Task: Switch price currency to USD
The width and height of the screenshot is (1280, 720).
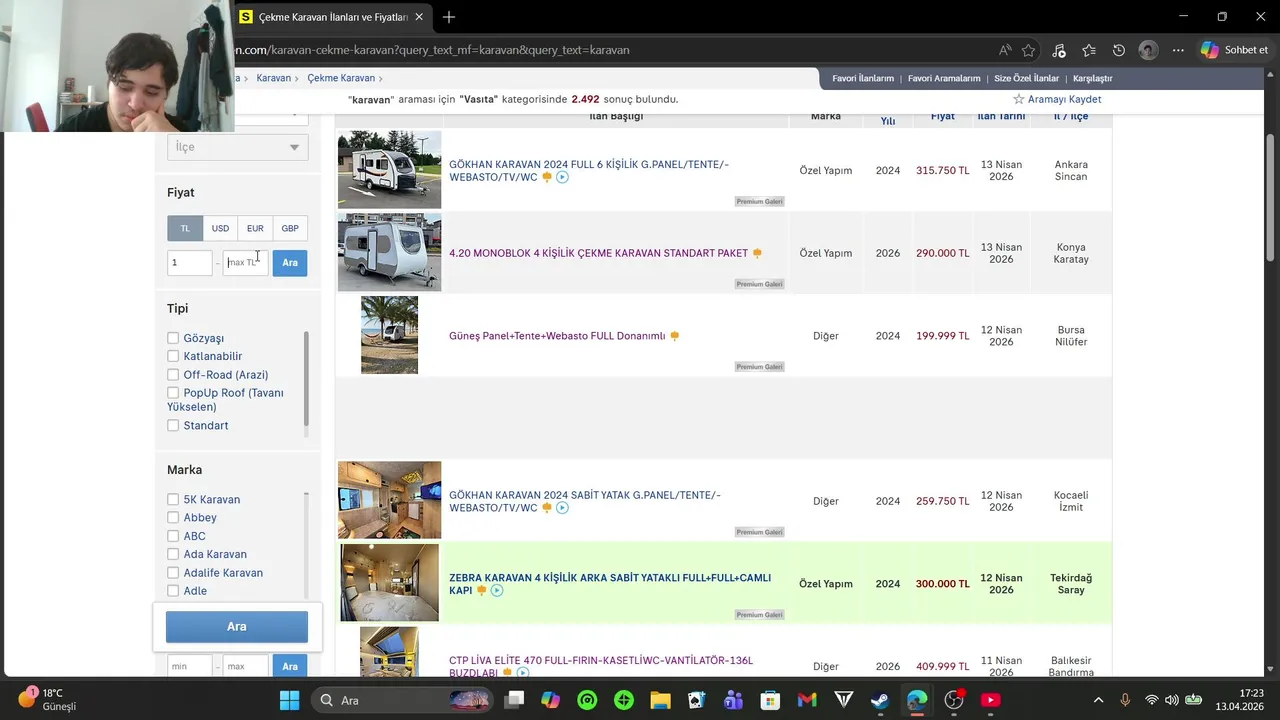Action: coord(220,228)
